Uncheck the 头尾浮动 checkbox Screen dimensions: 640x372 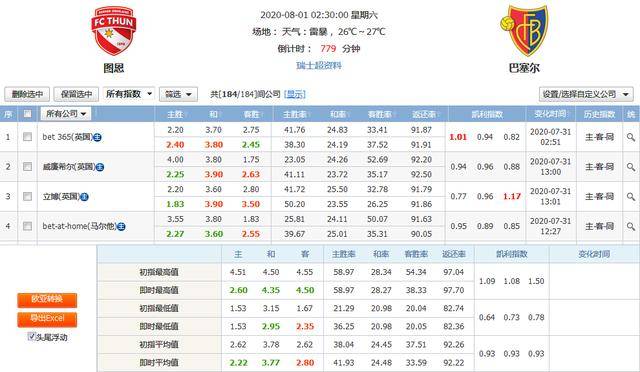(x=31, y=336)
